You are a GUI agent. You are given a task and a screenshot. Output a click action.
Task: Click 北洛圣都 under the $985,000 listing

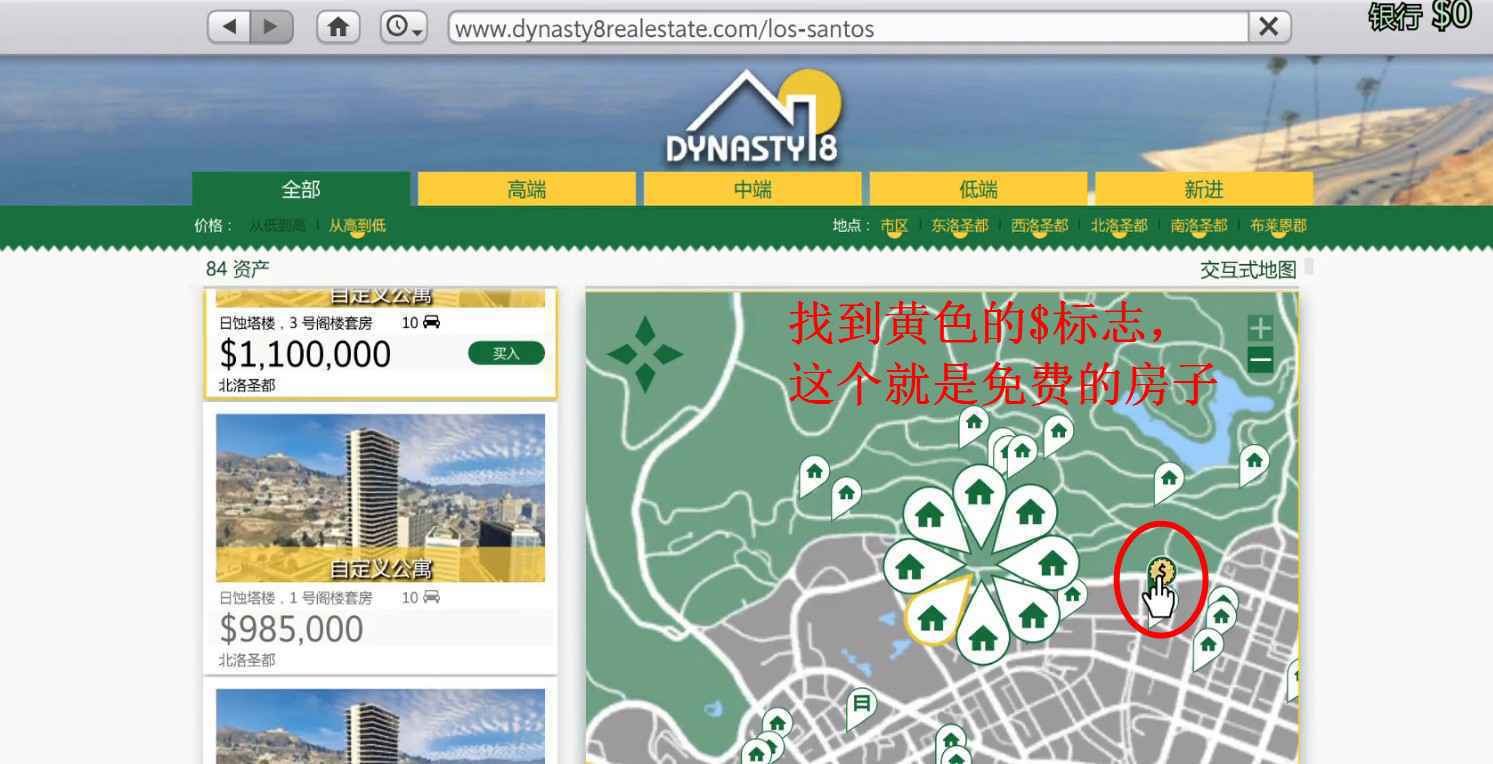247,660
